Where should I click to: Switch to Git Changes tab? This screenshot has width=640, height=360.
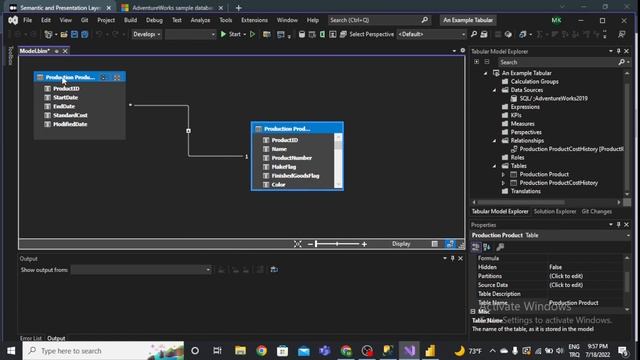coord(596,211)
